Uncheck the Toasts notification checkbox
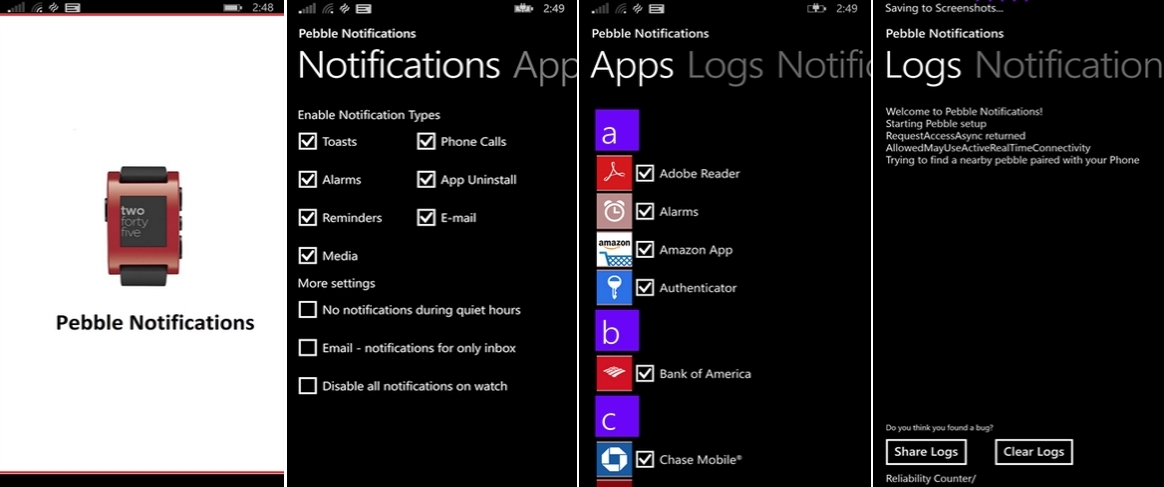 pyautogui.click(x=308, y=141)
